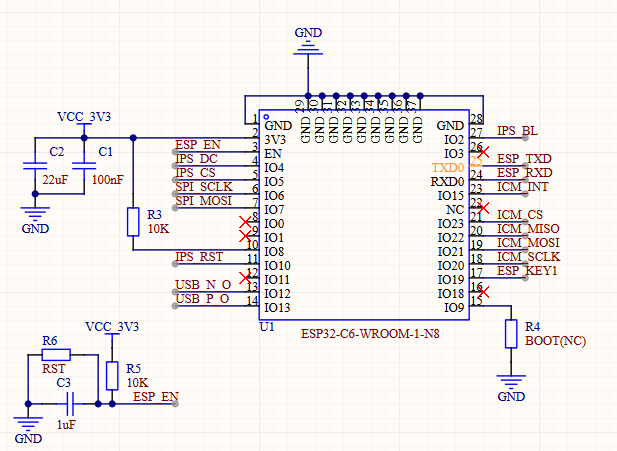Select capacitor C1 symbol (100nF)
The height and width of the screenshot is (451, 617).
click(84, 166)
